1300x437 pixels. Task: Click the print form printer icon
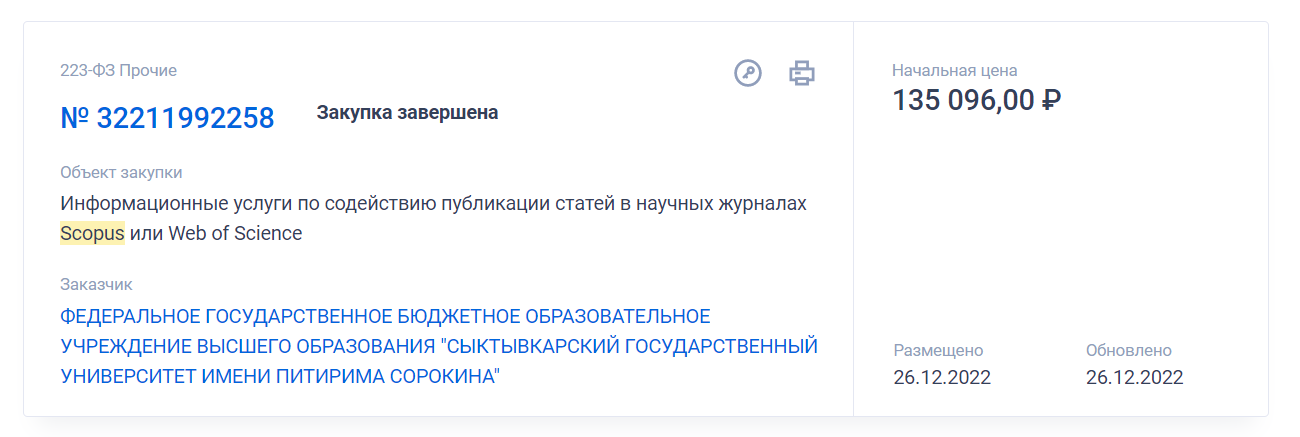pyautogui.click(x=802, y=73)
